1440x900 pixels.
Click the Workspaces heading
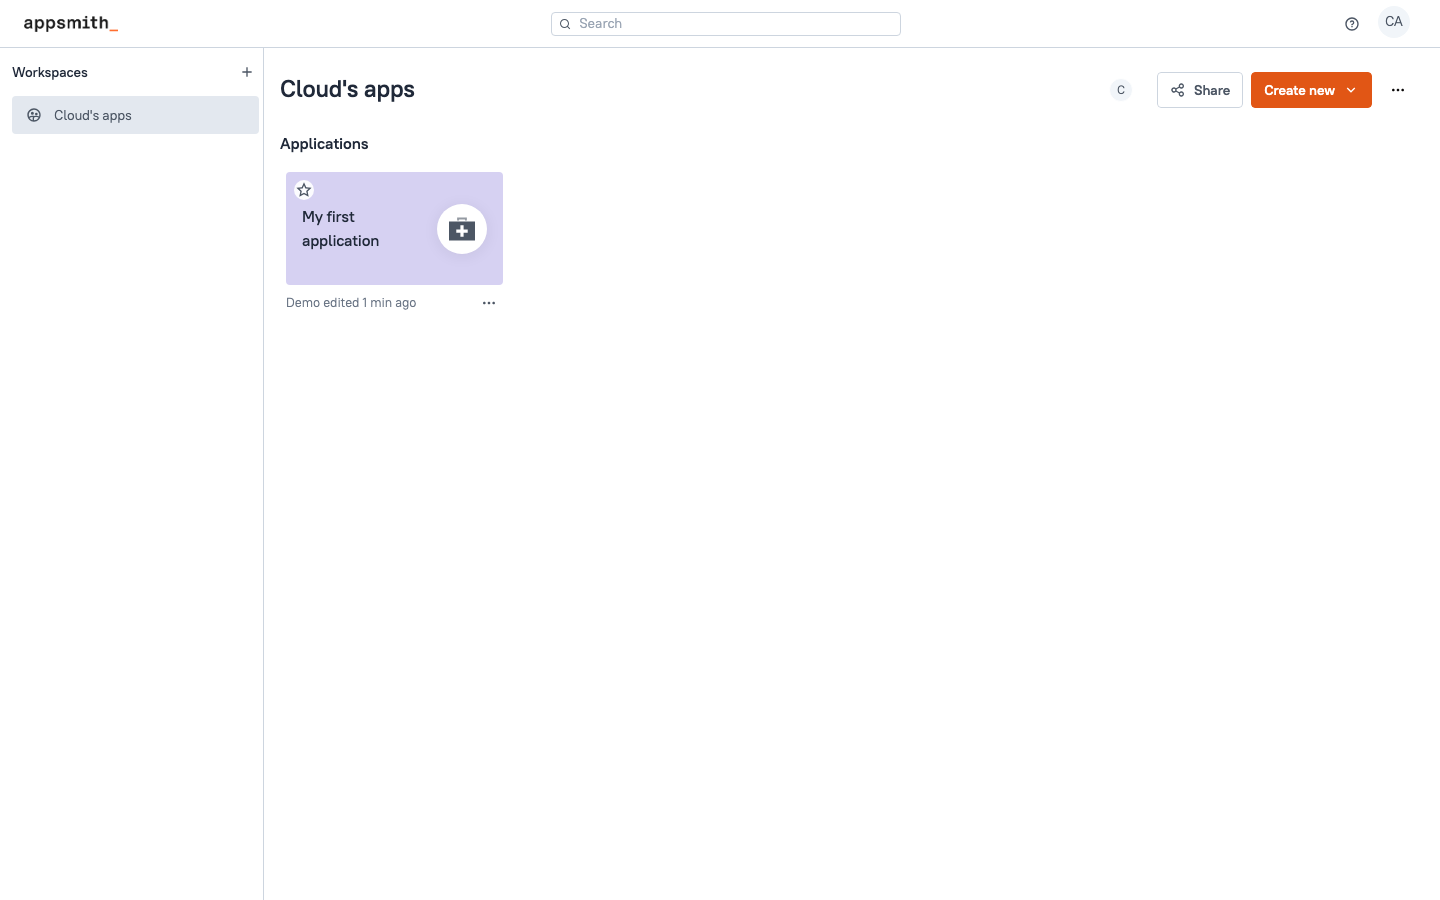[x=50, y=72]
